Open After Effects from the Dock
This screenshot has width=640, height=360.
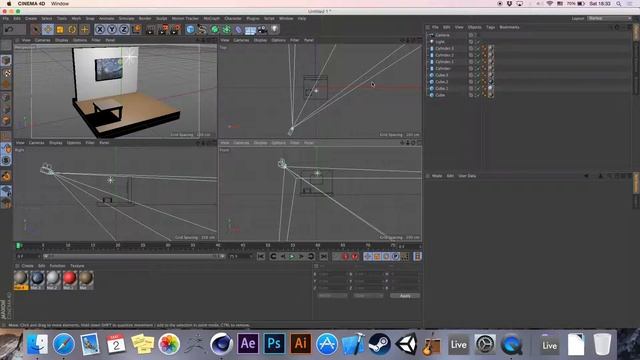tap(248, 344)
